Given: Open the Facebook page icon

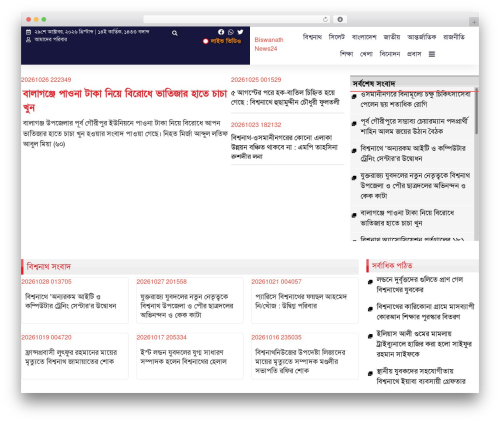Looking at the screenshot, I should point(221,32).
